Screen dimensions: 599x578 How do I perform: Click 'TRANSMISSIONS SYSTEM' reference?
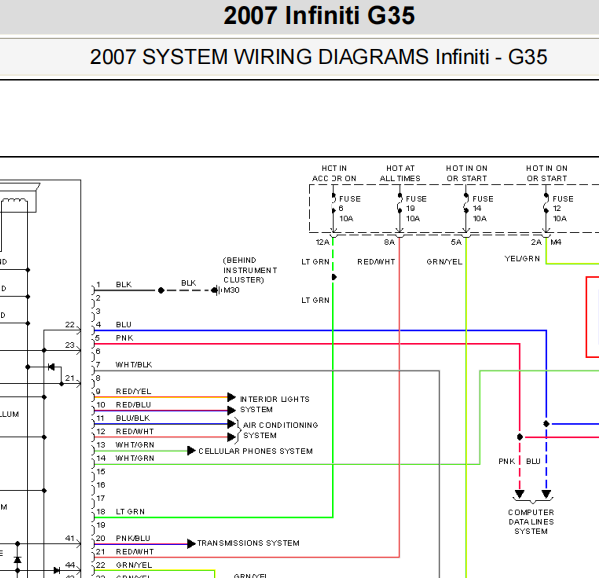click(248, 543)
